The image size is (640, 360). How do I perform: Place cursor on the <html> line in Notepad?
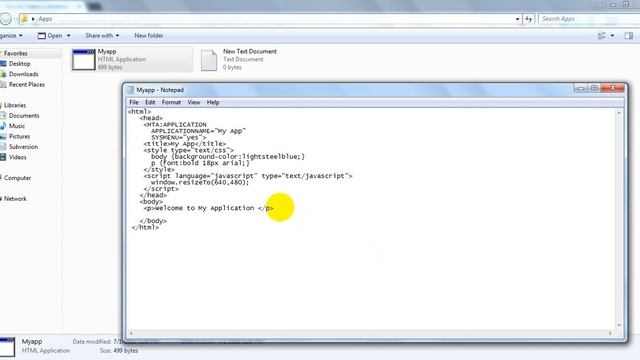[140, 111]
